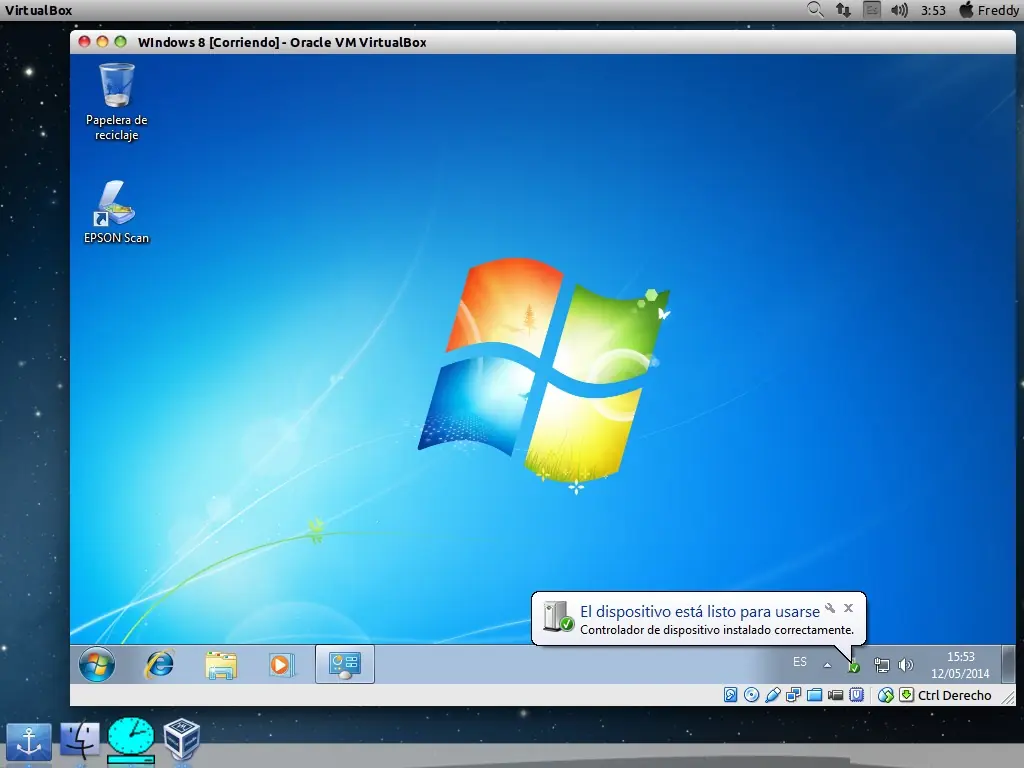Click the window title 'WIndows 8 [Corriendo]'
The width and height of the screenshot is (1024, 768).
coord(208,42)
